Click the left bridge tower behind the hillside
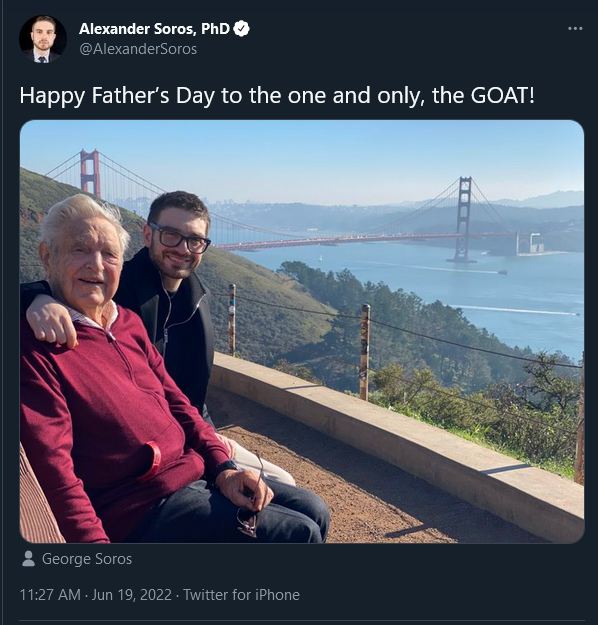The image size is (598, 625). (x=90, y=173)
